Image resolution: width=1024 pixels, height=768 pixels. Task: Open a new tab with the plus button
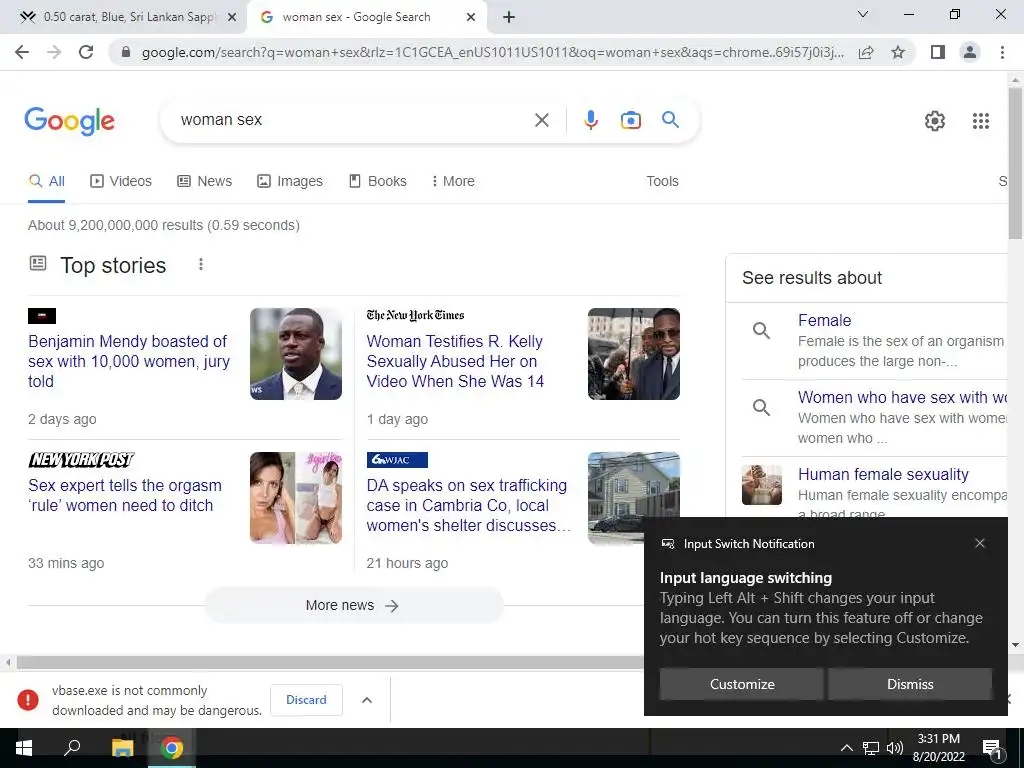pos(509,17)
